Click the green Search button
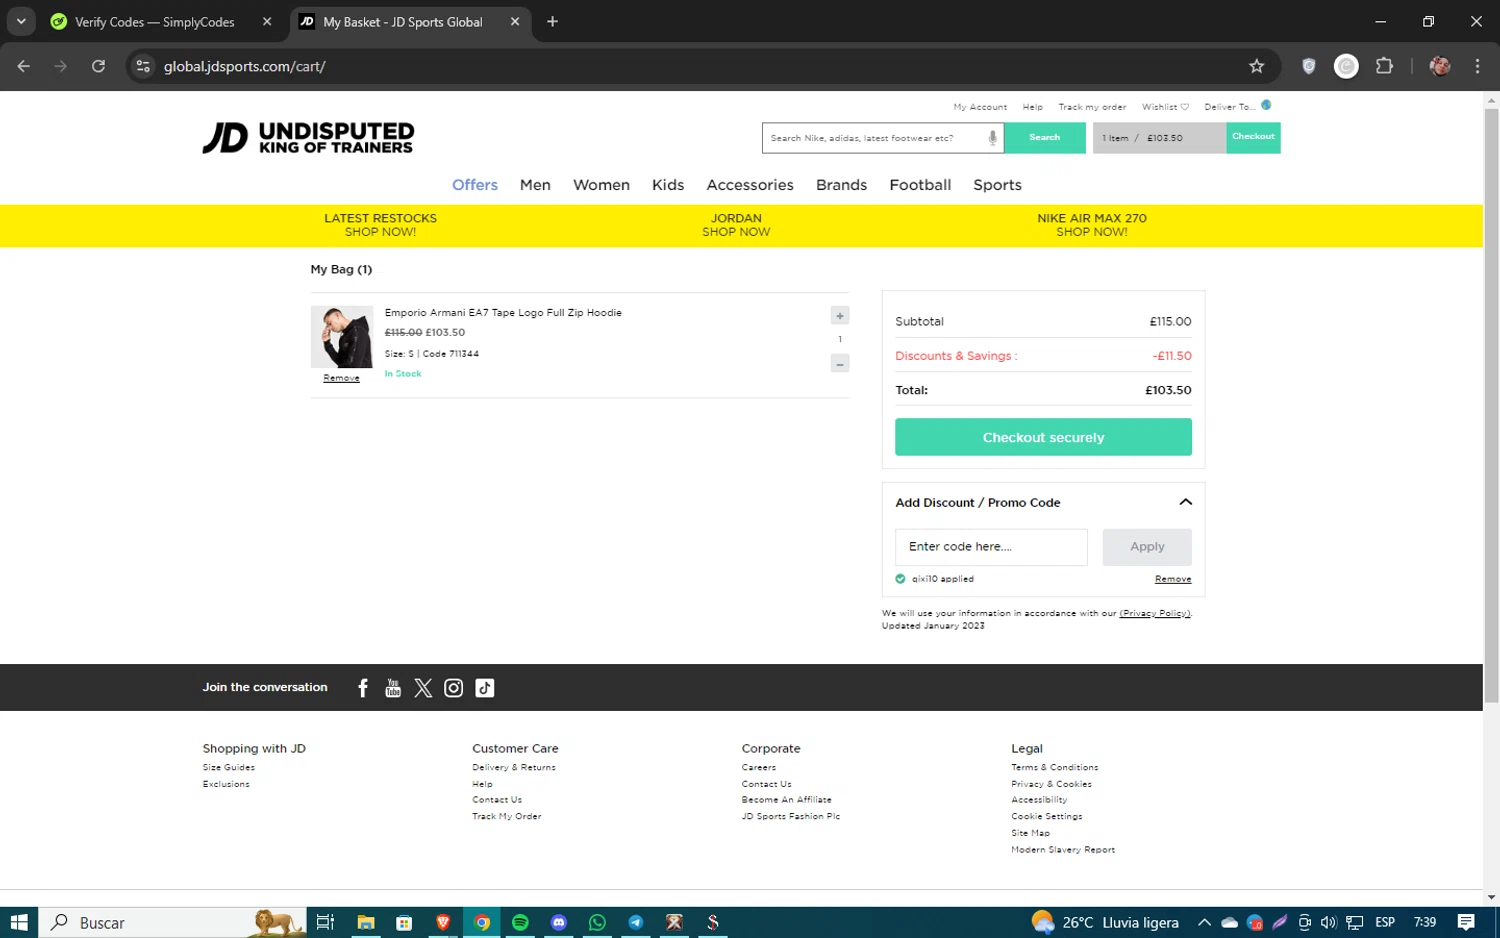This screenshot has height=938, width=1500. [x=1044, y=138]
